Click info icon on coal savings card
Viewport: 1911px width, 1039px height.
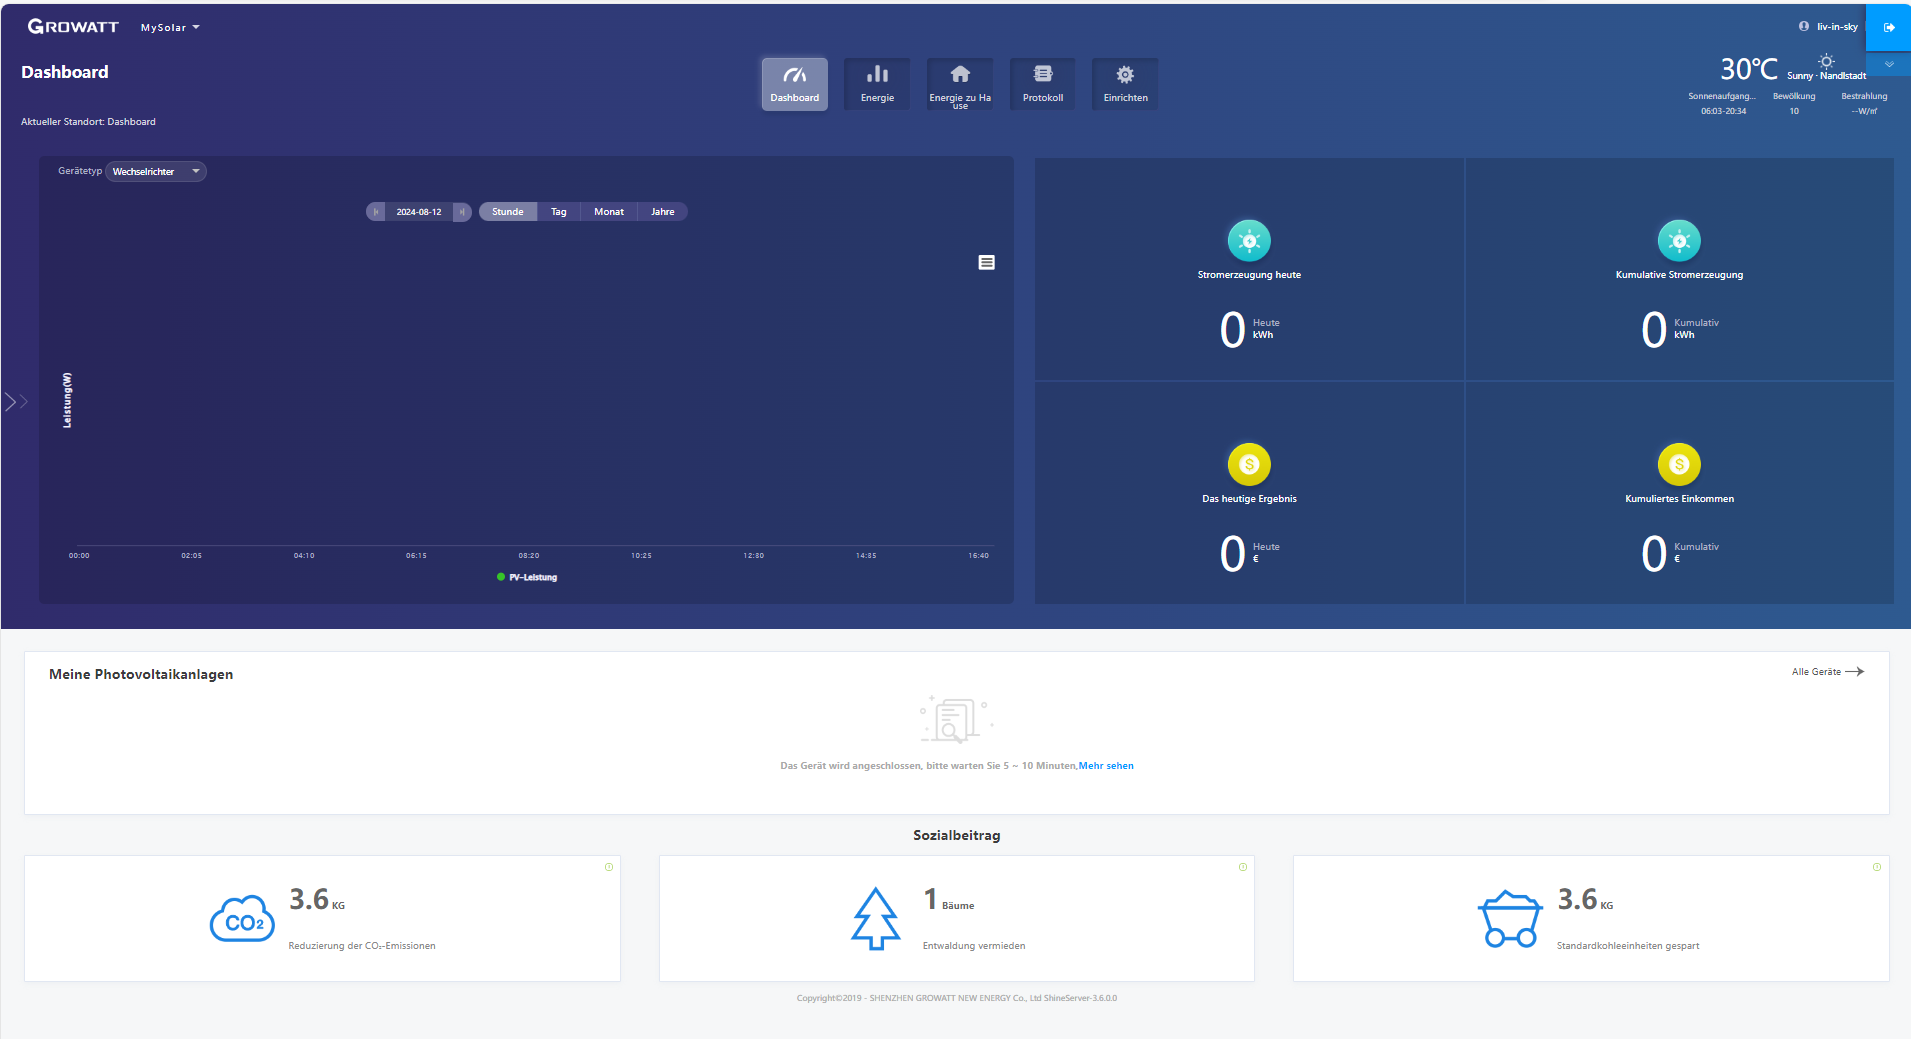click(1877, 867)
